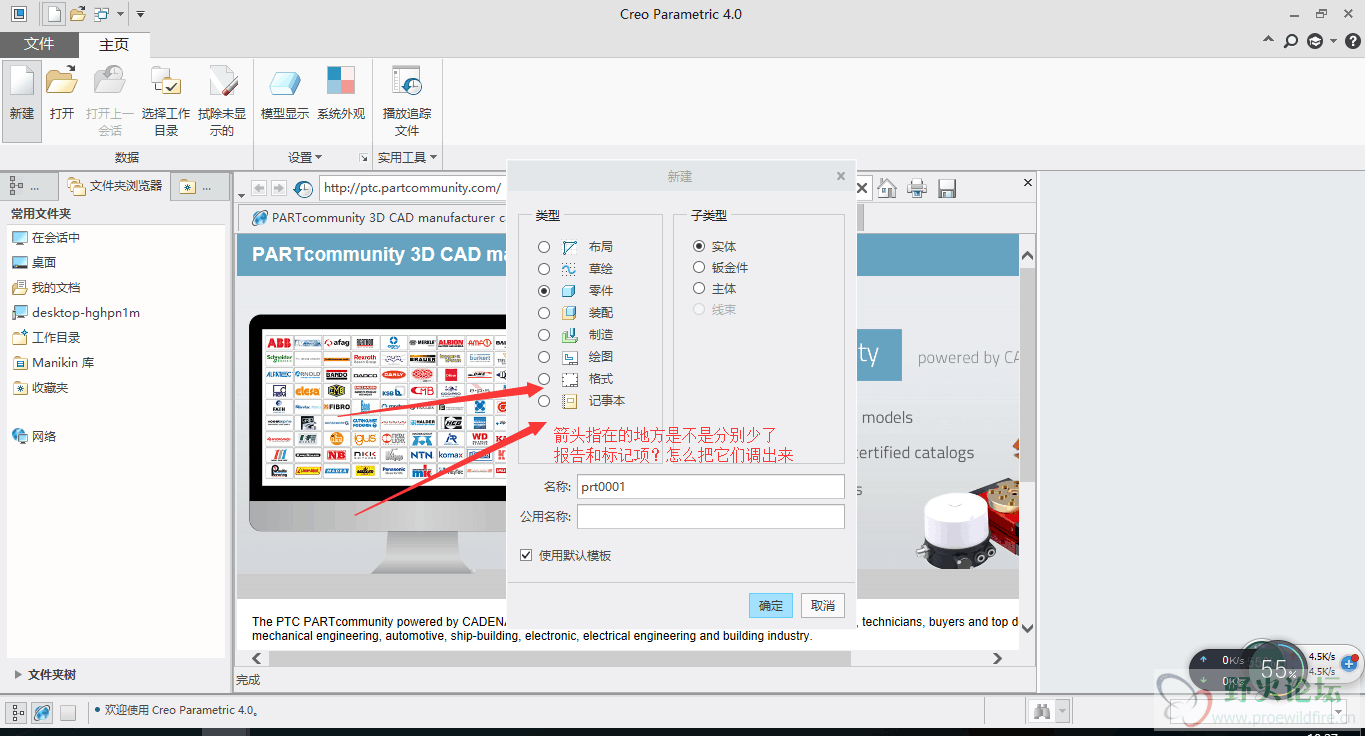
Task: Toggle the navigator display icon in status bar
Action: [18, 712]
